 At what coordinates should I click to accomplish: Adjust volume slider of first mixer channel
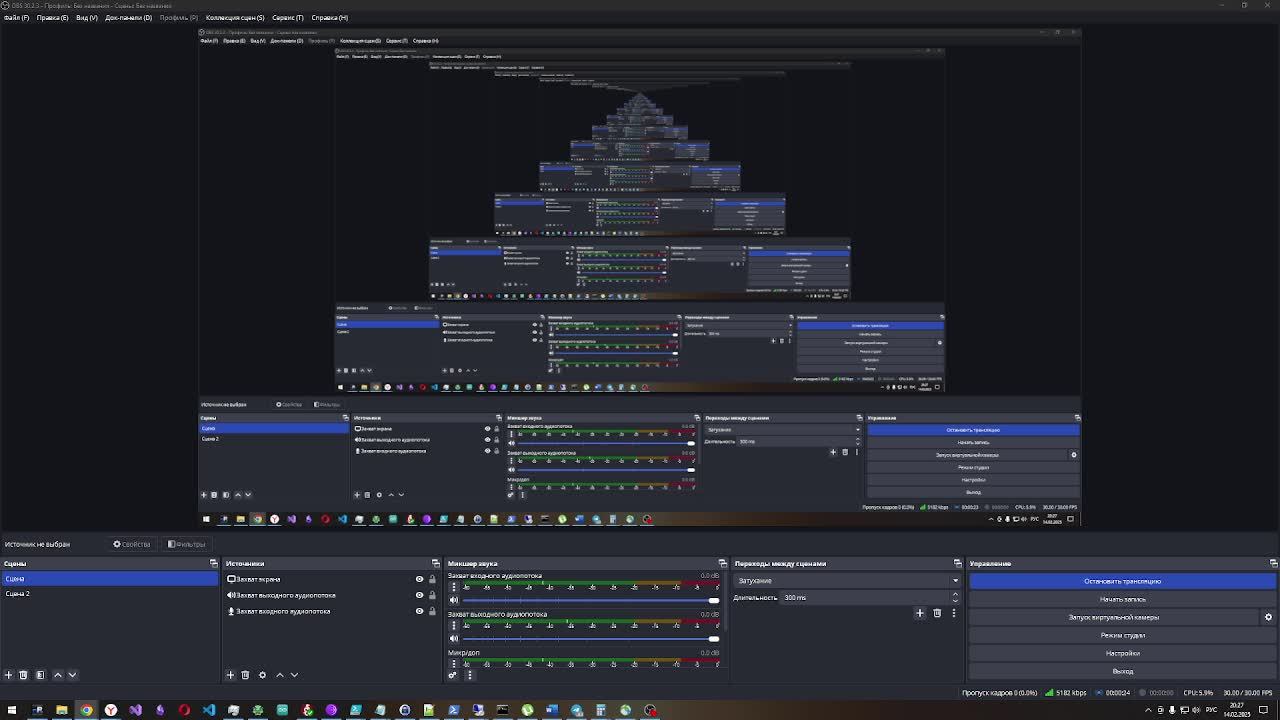(590, 600)
